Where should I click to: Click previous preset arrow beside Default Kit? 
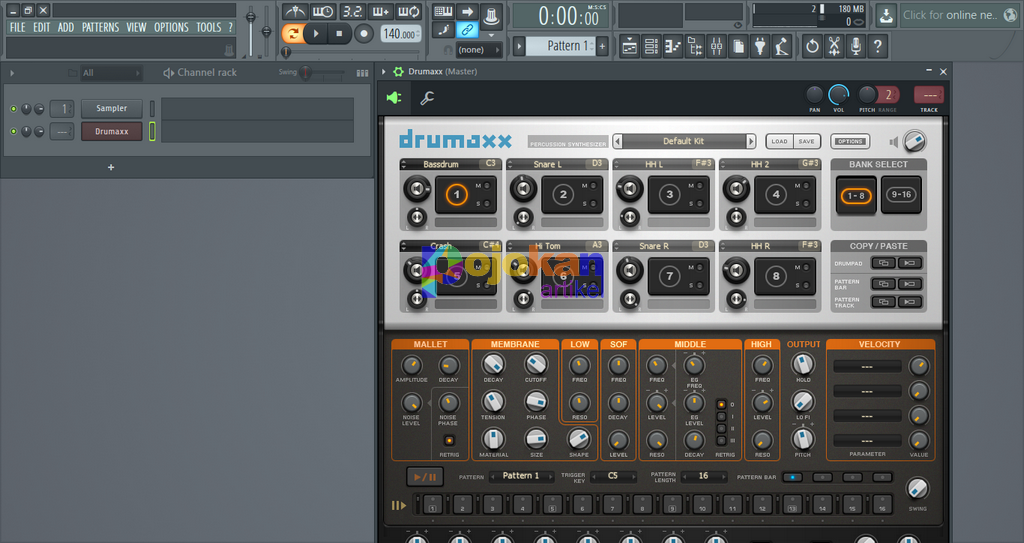(618, 141)
